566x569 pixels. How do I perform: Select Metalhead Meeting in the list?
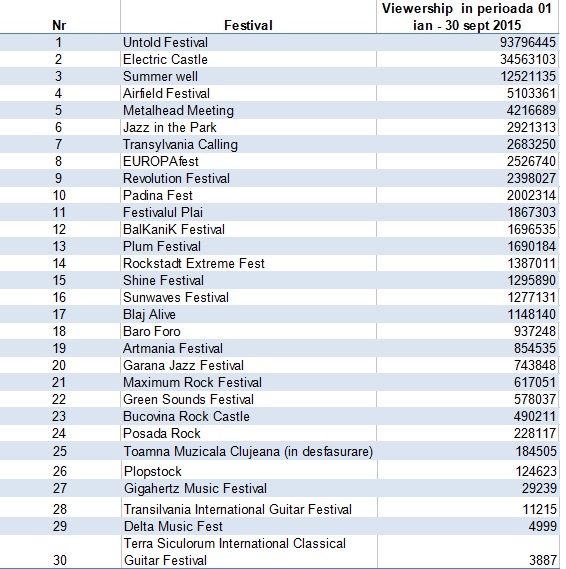point(178,111)
